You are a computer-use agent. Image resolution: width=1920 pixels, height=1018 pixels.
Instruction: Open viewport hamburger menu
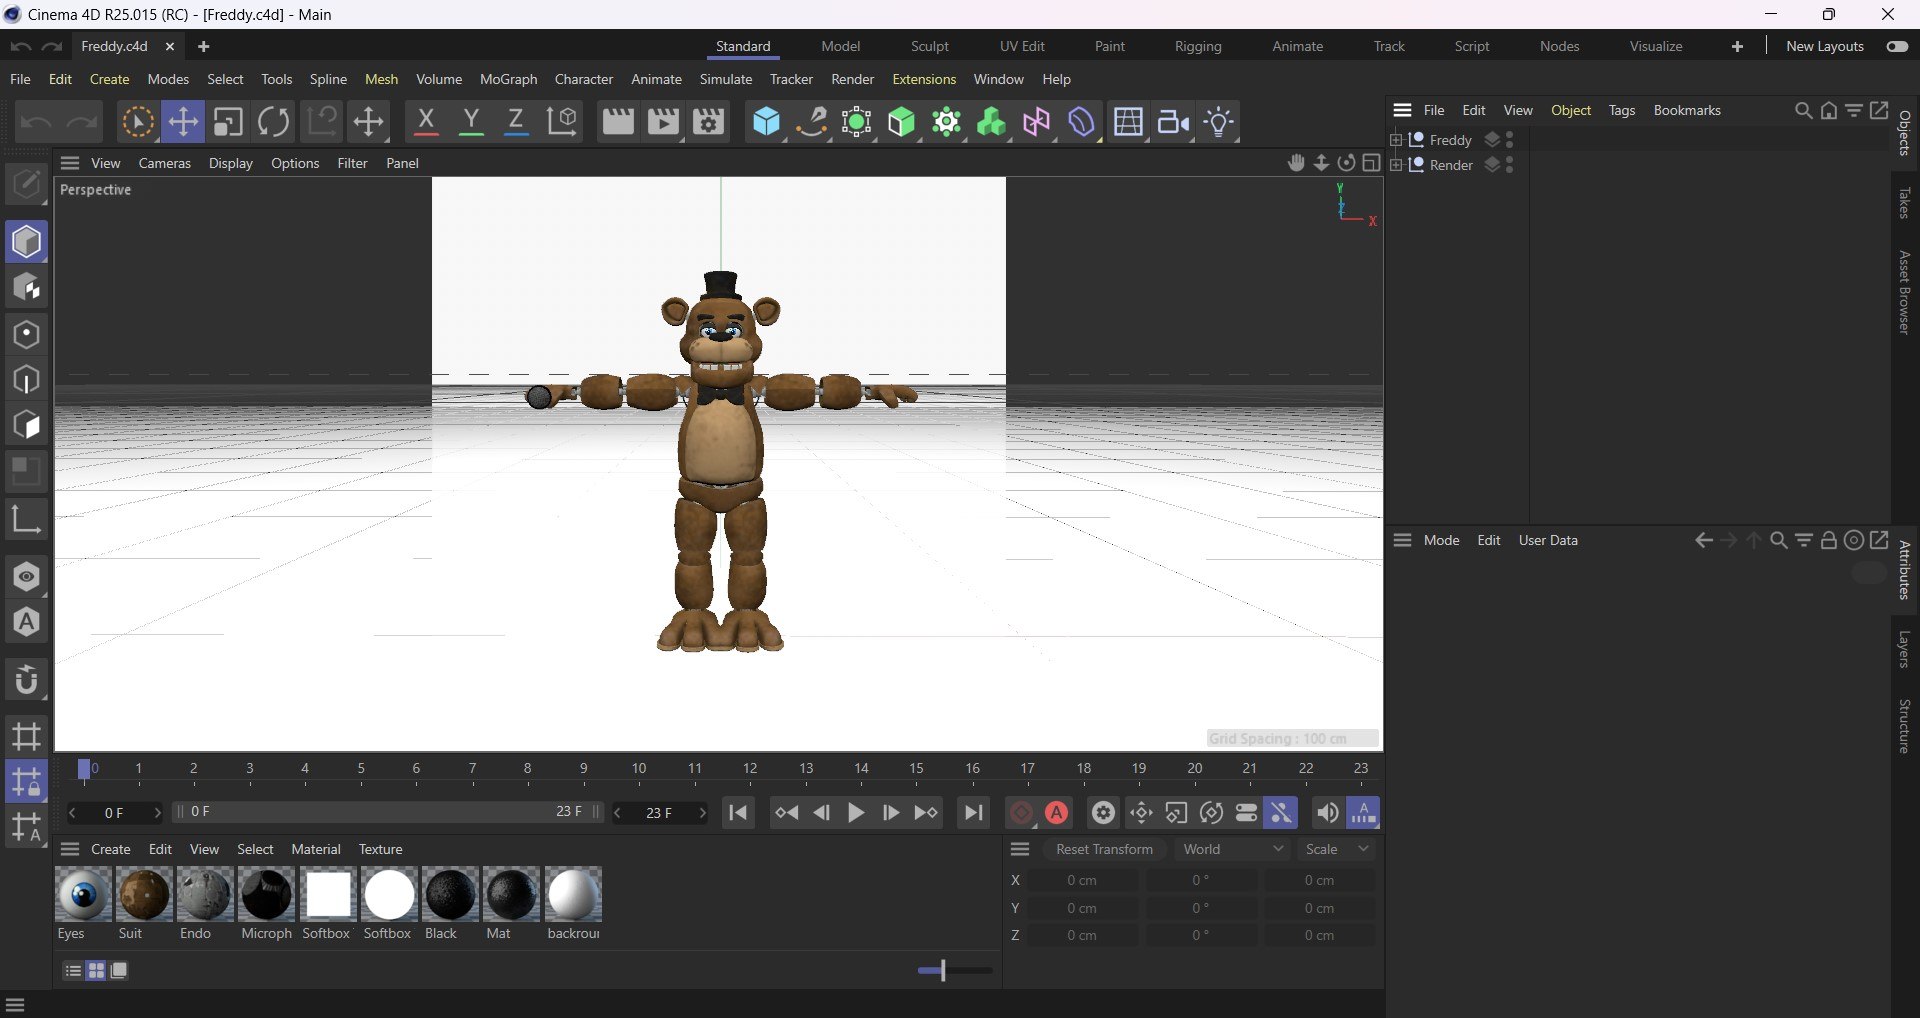point(70,163)
